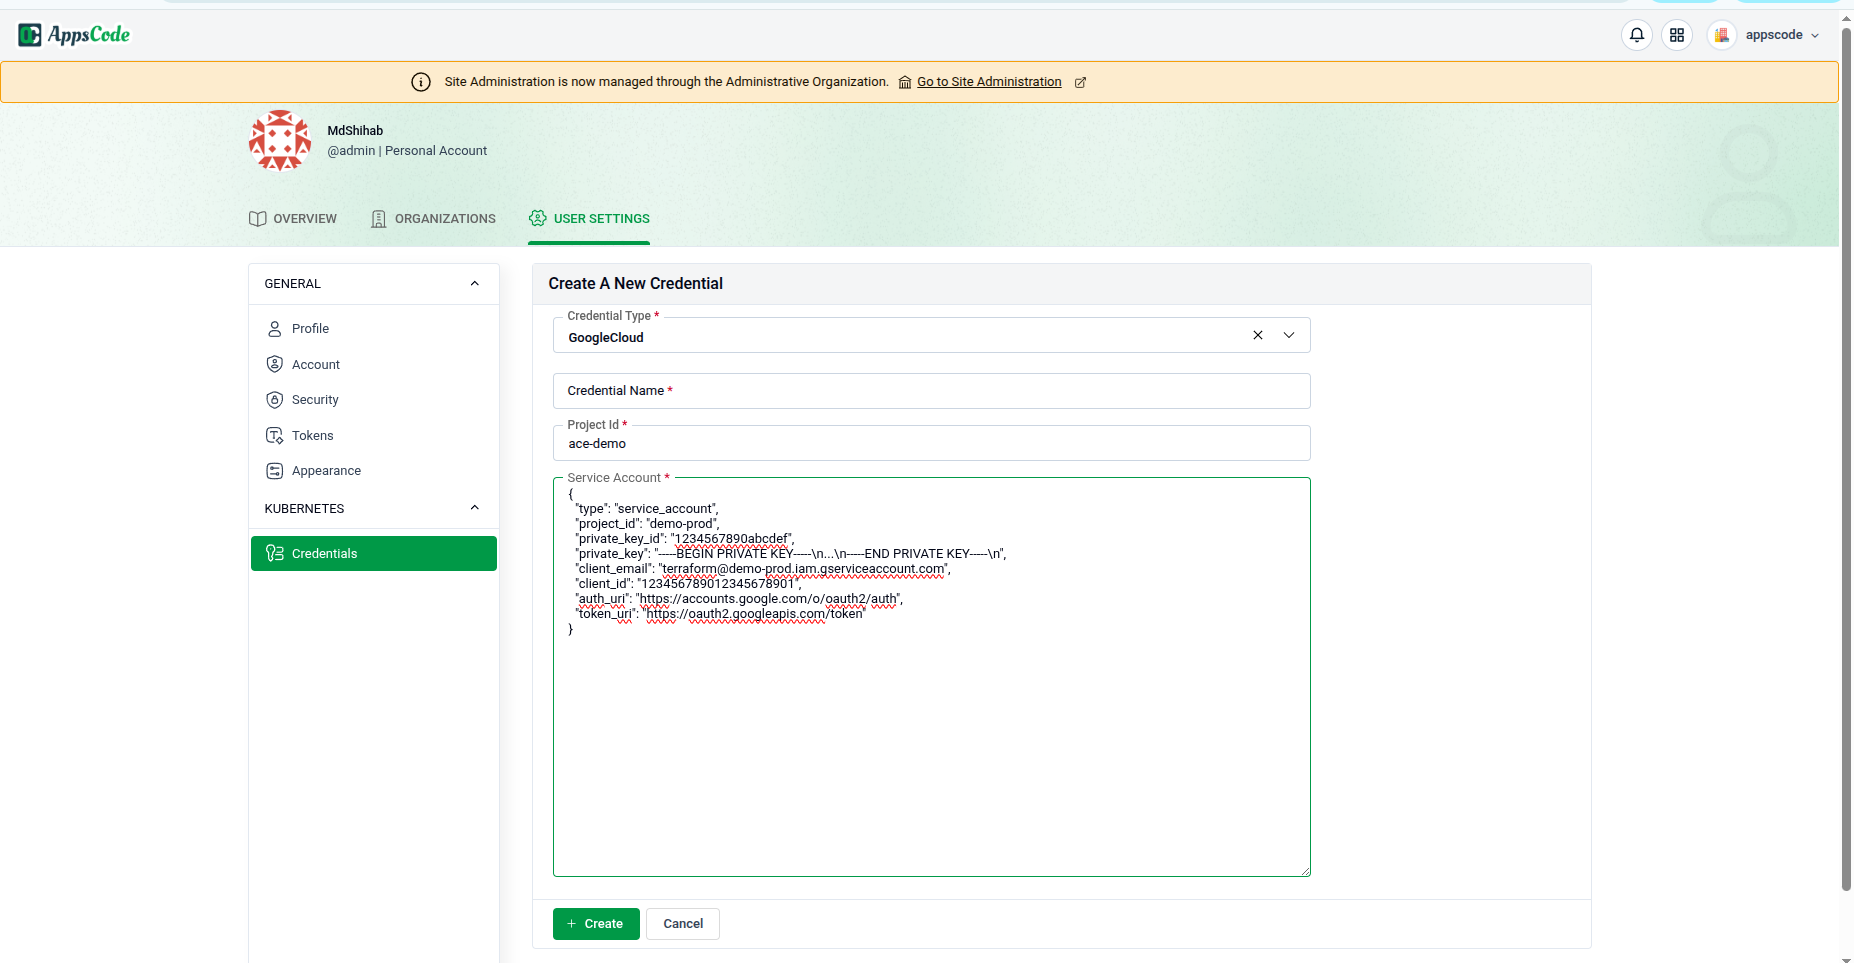Open the Tokens settings page
1854x963 pixels.
[374, 435]
